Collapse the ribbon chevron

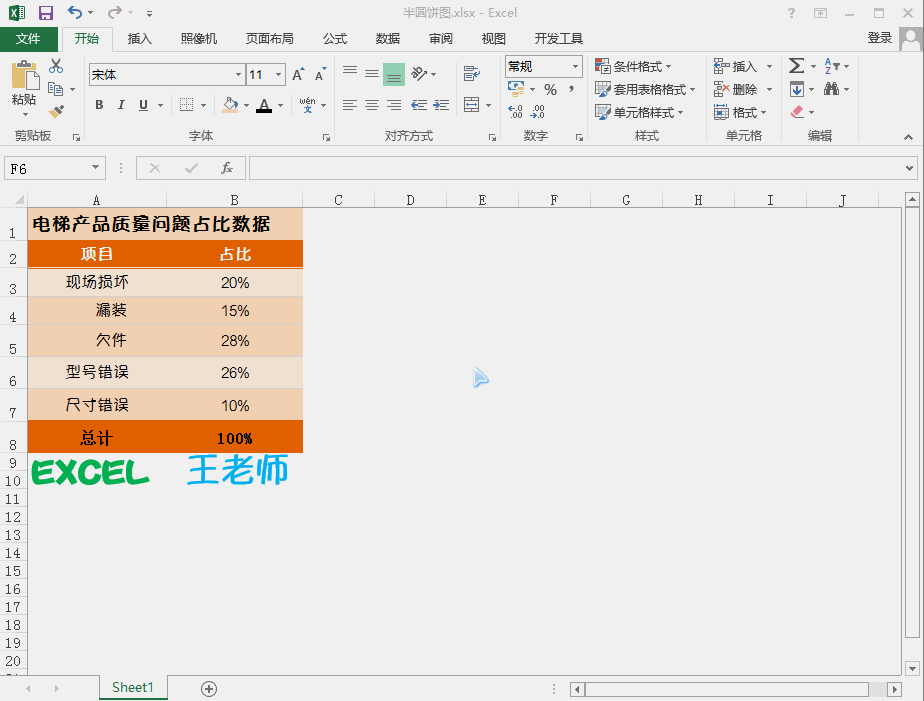coord(908,137)
